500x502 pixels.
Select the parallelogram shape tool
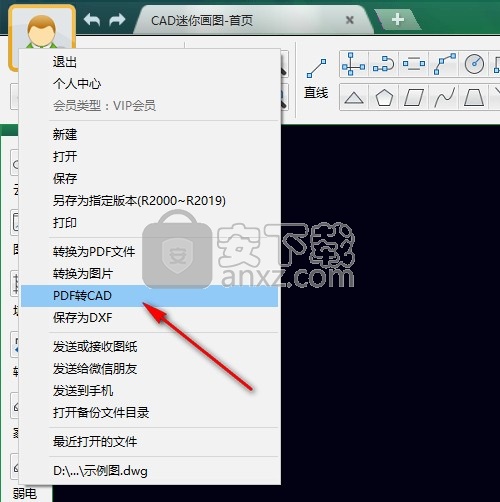[414, 98]
